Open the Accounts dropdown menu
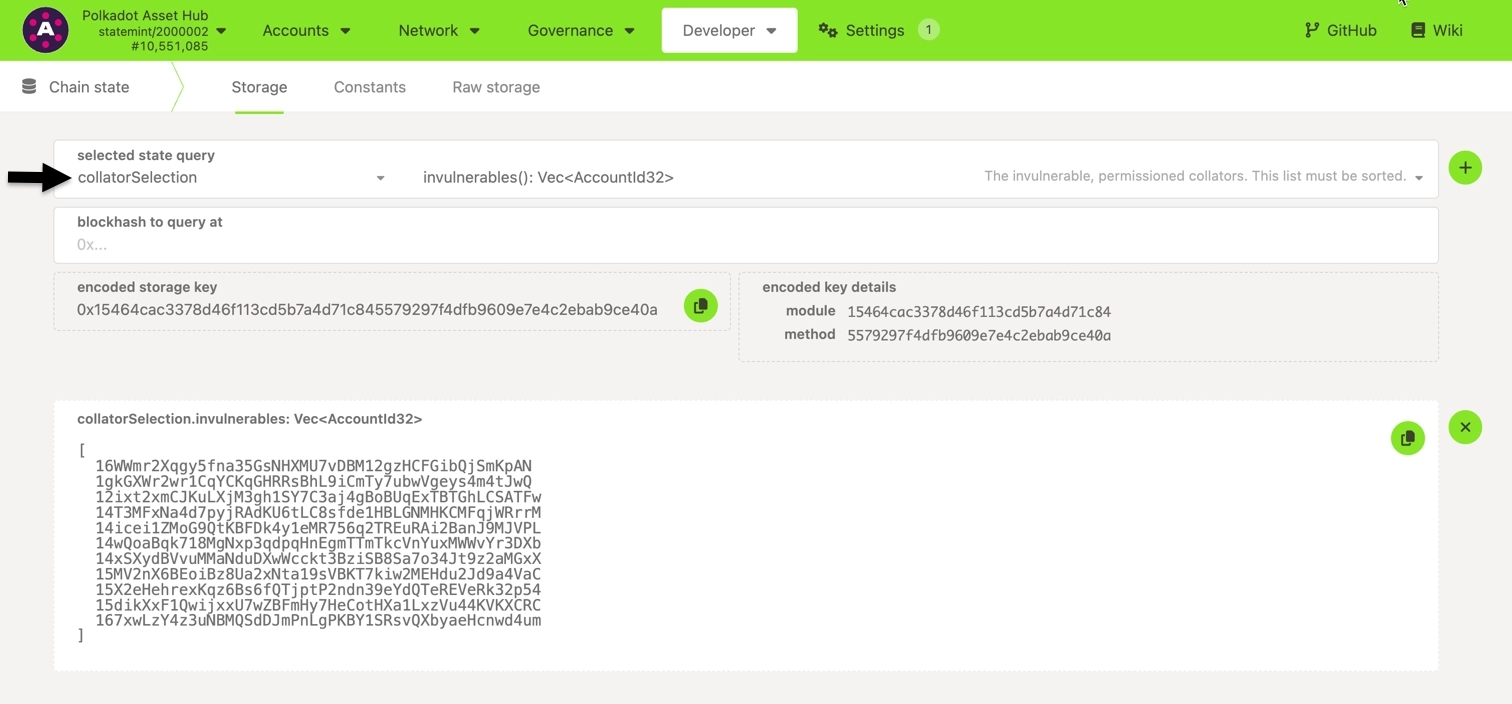The image size is (1512, 704). tap(306, 30)
